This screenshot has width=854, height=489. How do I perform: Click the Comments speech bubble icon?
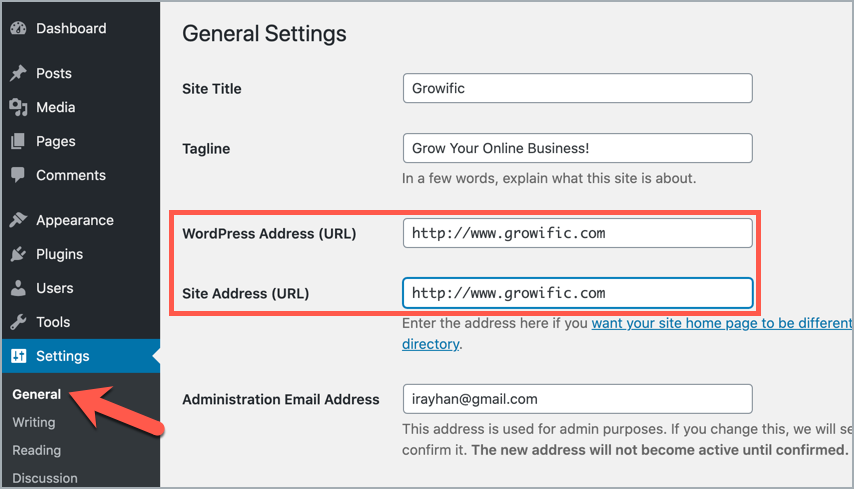pos(18,175)
